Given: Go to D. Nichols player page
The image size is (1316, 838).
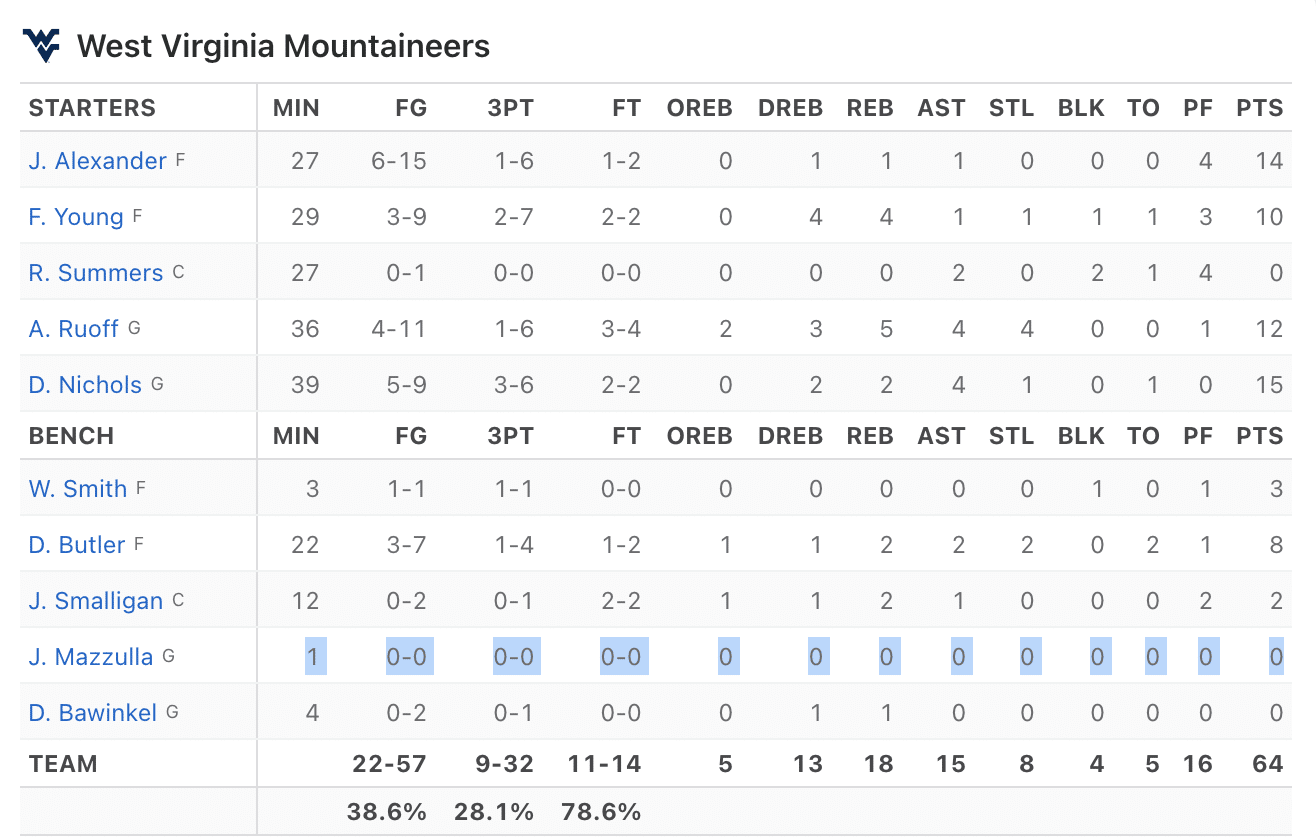Looking at the screenshot, I should pos(85,385).
